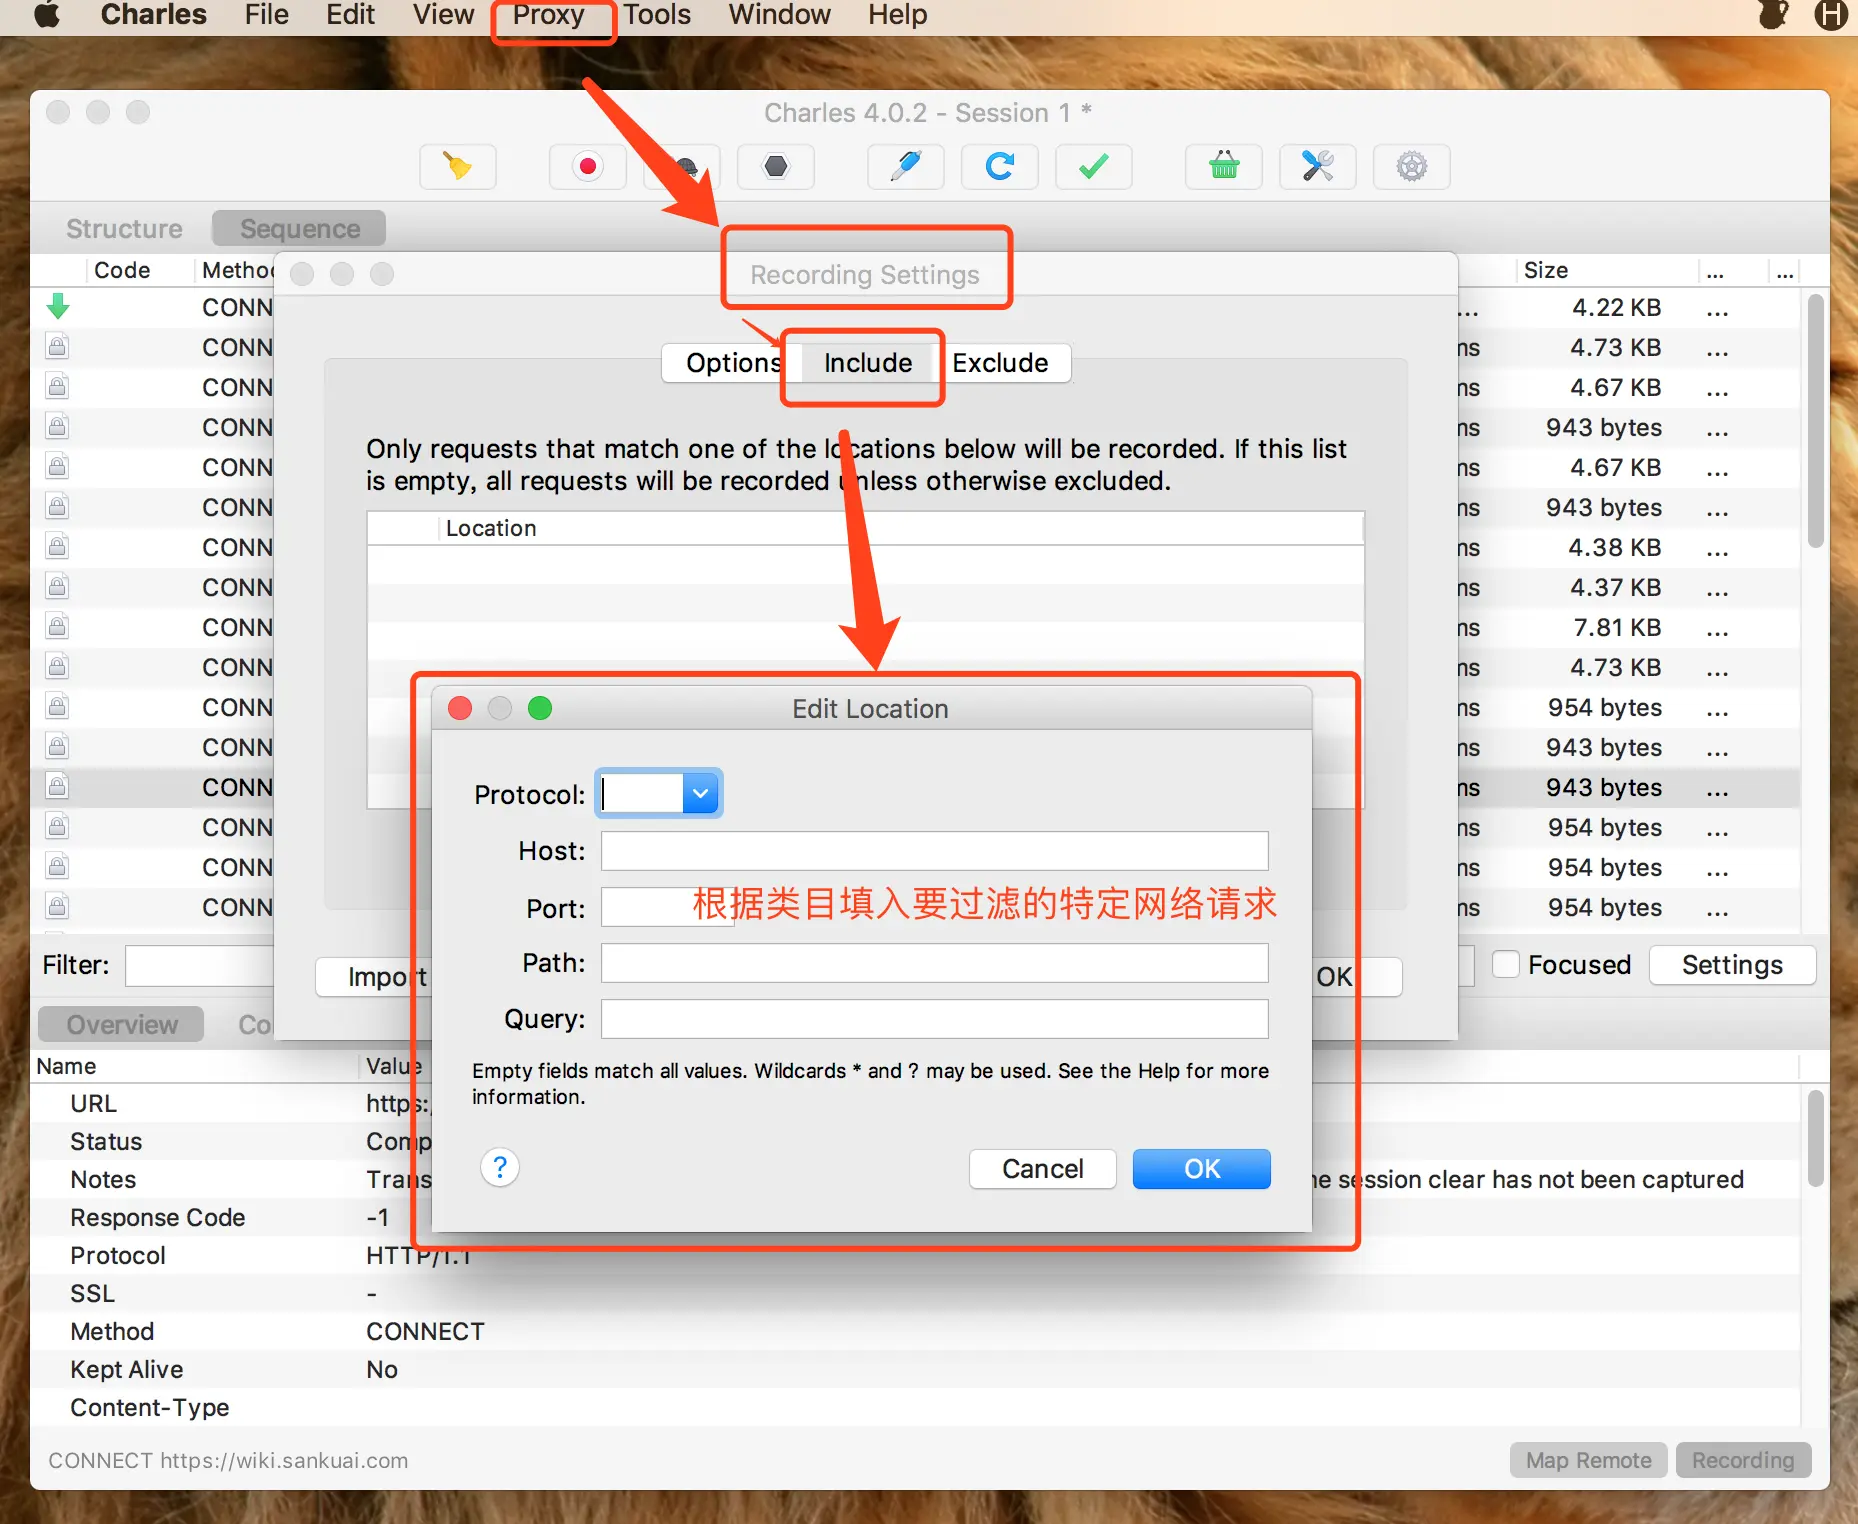Screen dimensions: 1858x1524
Task: Open the gear settings toolbar icon
Action: (x=1412, y=166)
